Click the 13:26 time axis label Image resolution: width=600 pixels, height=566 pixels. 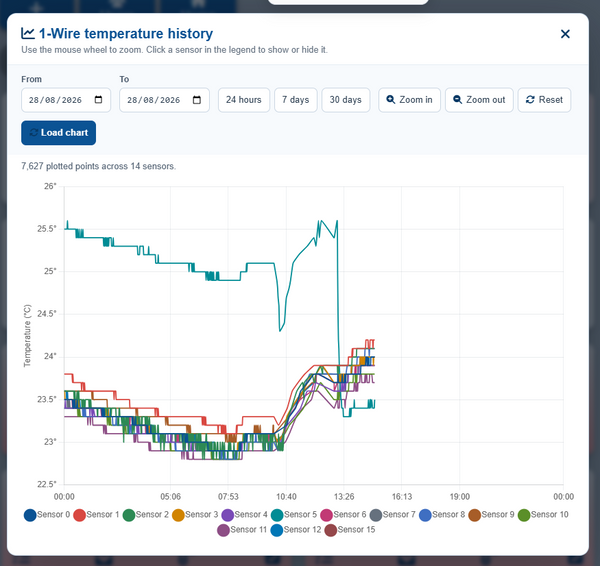click(x=344, y=497)
